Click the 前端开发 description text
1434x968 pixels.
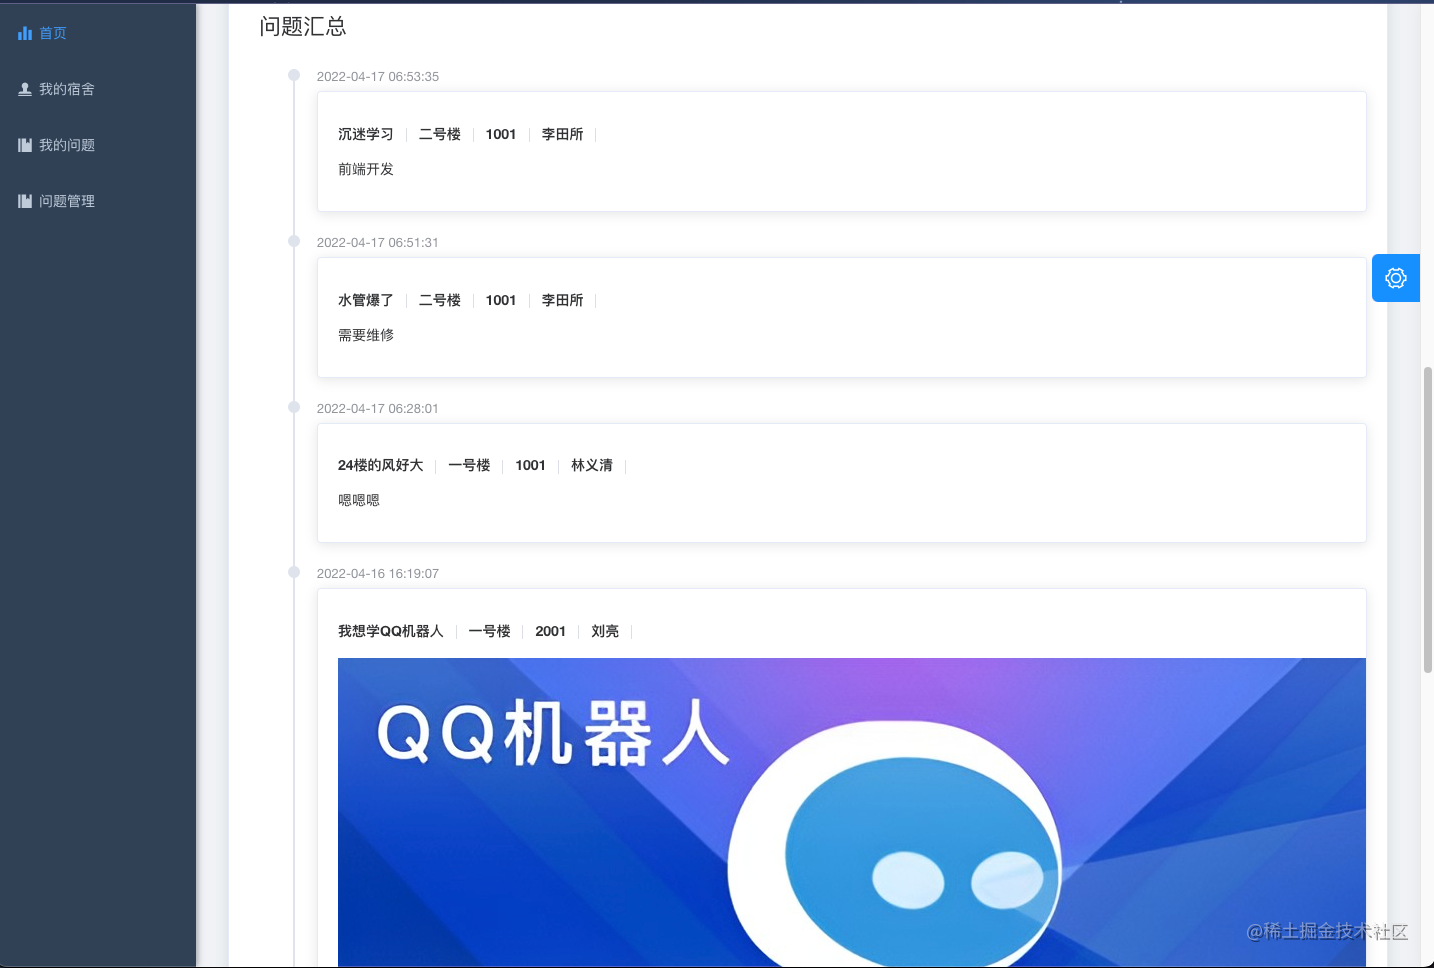(x=366, y=169)
